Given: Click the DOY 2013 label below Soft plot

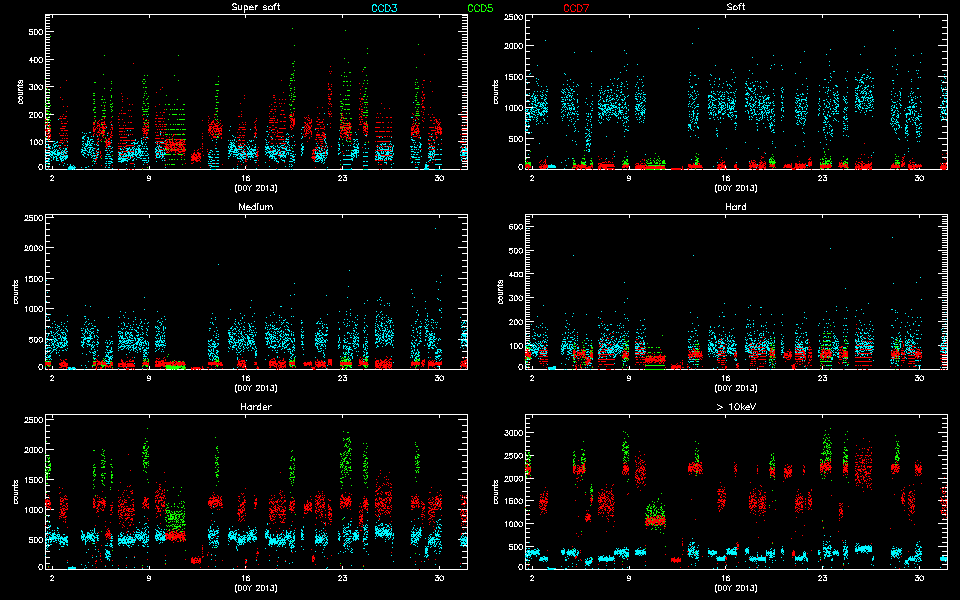Looking at the screenshot, I should pos(735,187).
